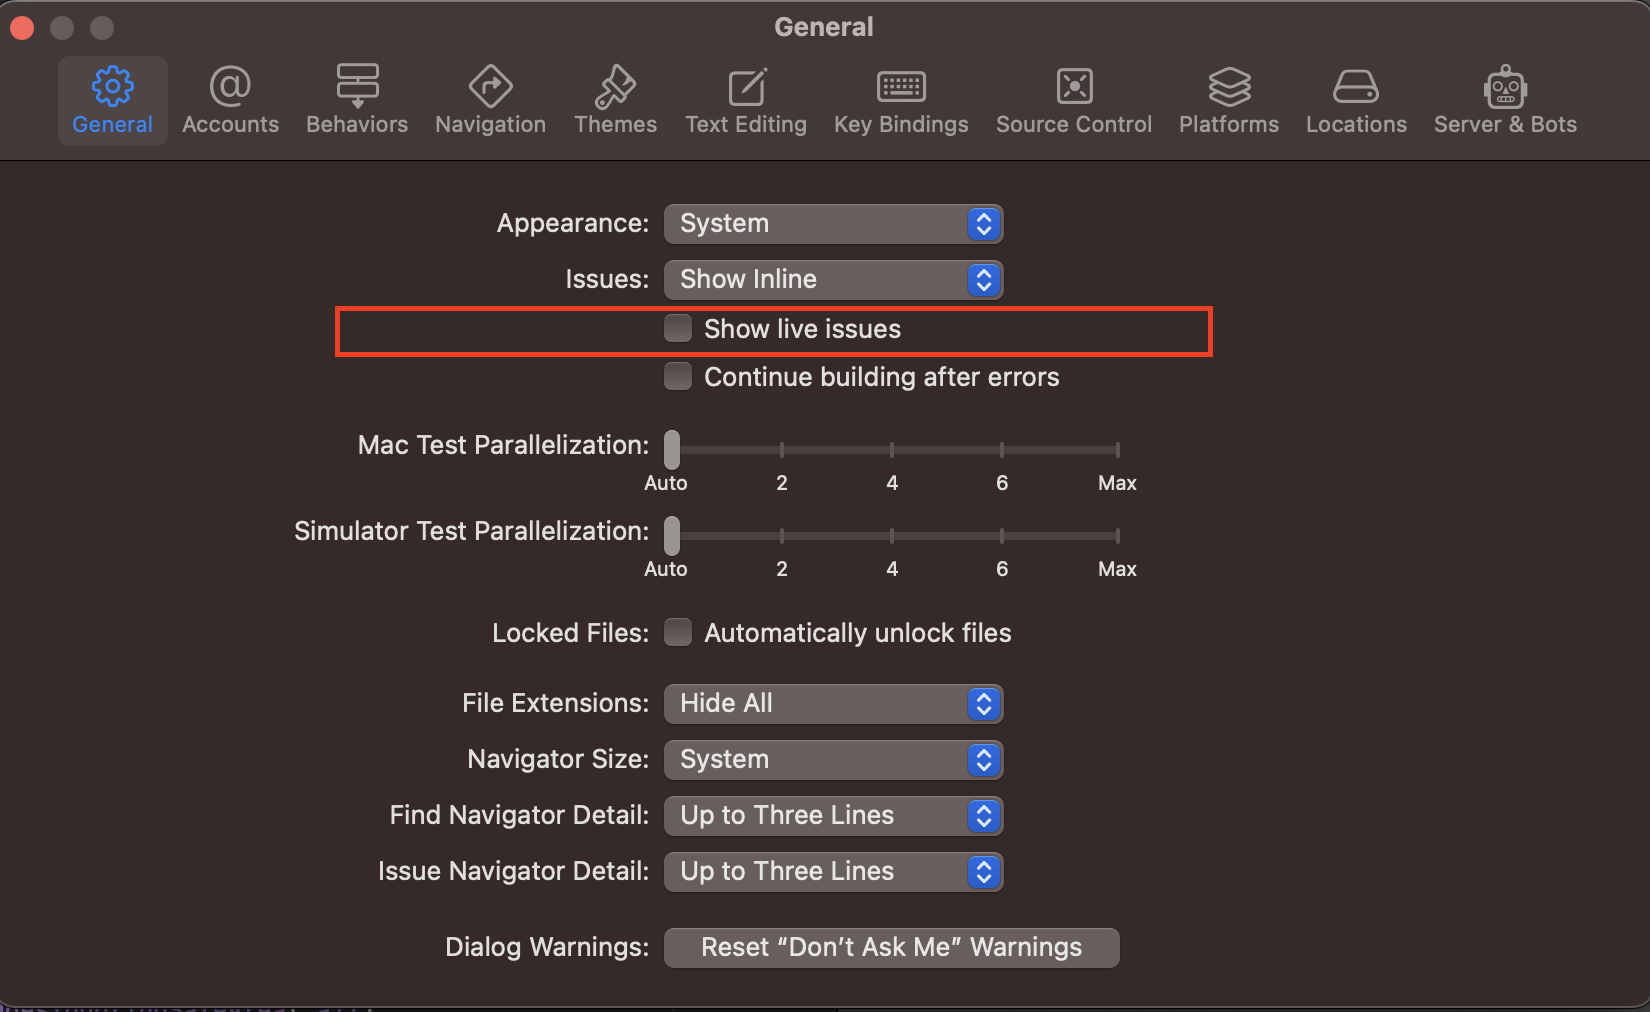
Task: Click the Mac Test Parallelization slider knob
Action: pos(672,450)
